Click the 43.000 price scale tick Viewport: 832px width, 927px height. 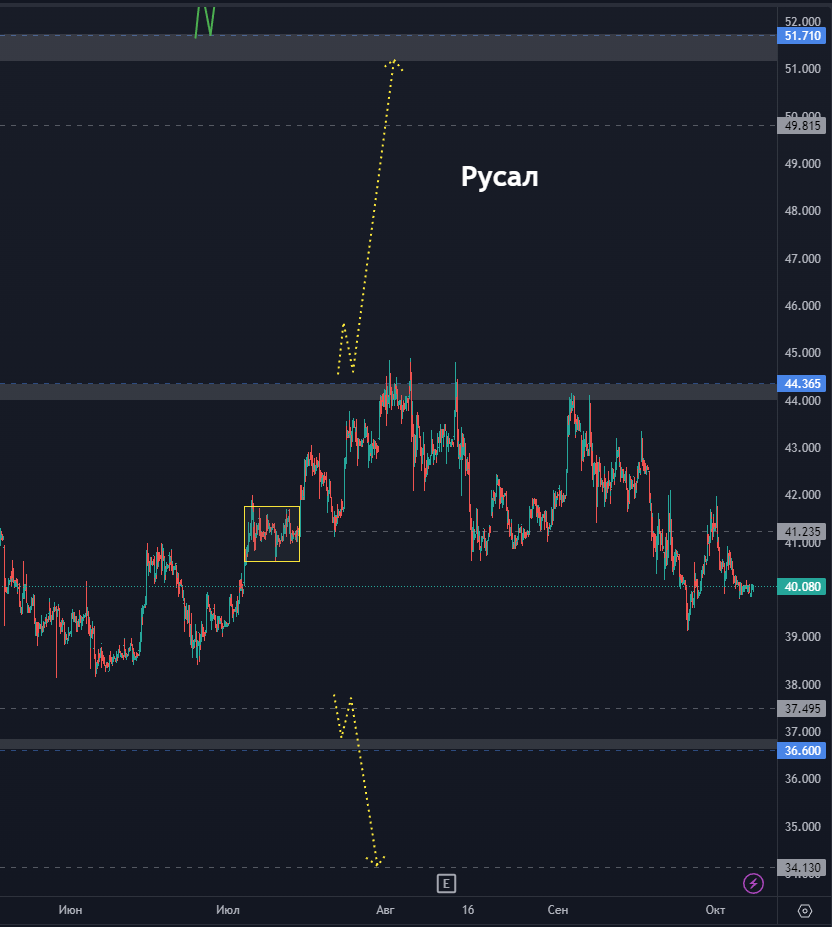(x=802, y=448)
